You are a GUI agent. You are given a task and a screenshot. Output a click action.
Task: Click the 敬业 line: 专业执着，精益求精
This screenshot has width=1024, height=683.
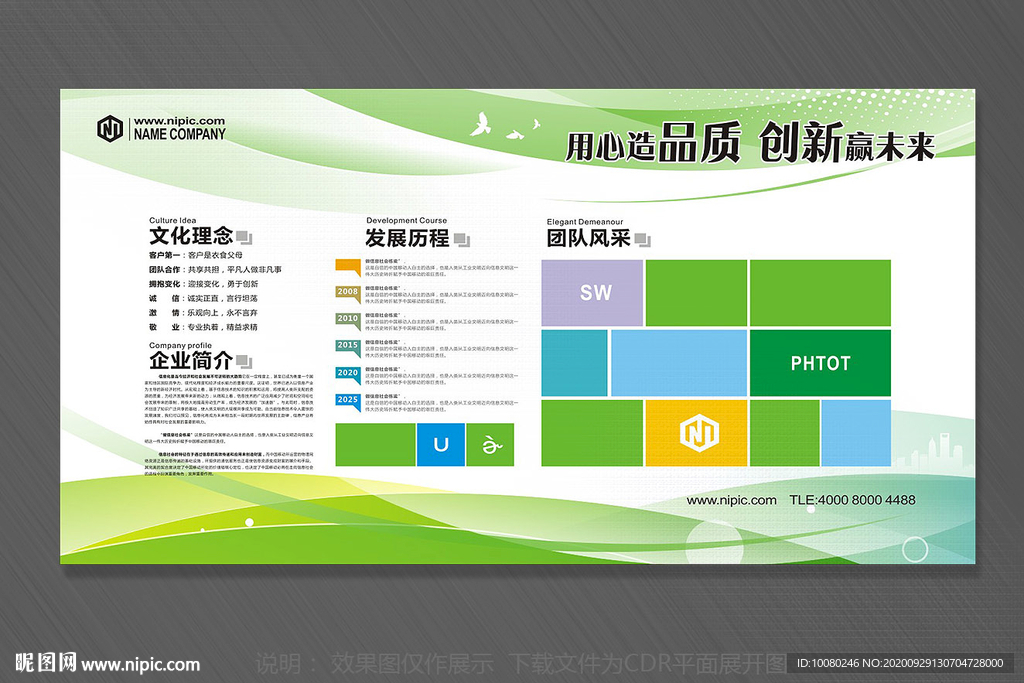pyautogui.click(x=203, y=327)
